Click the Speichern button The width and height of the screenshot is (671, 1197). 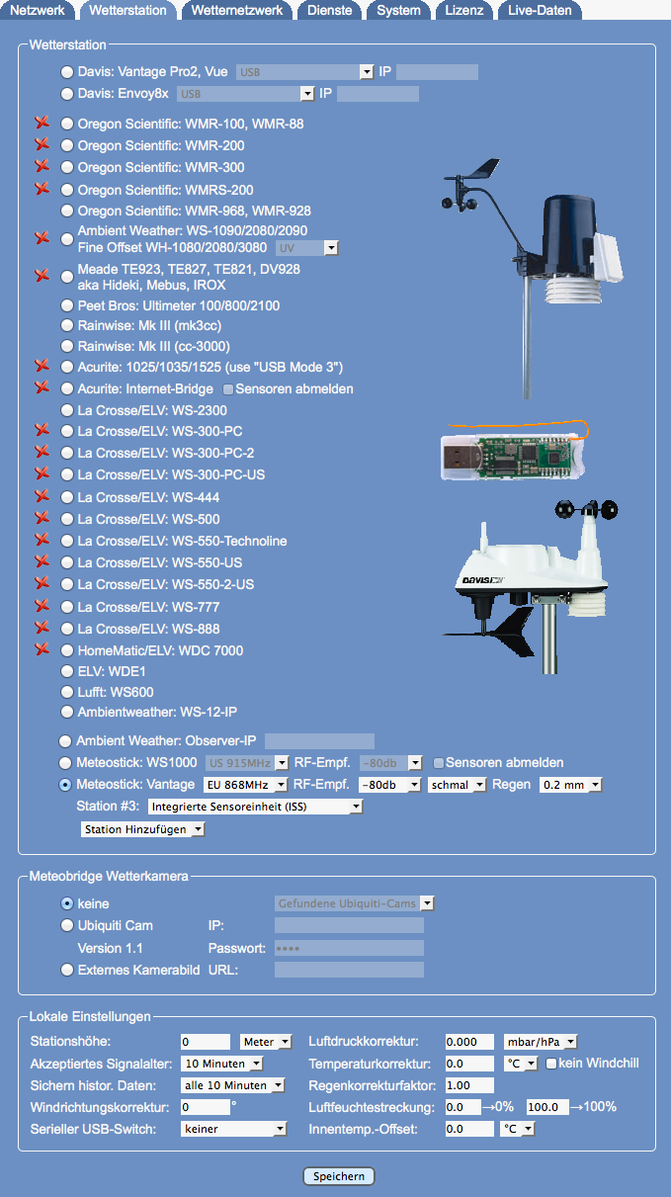click(x=339, y=1176)
